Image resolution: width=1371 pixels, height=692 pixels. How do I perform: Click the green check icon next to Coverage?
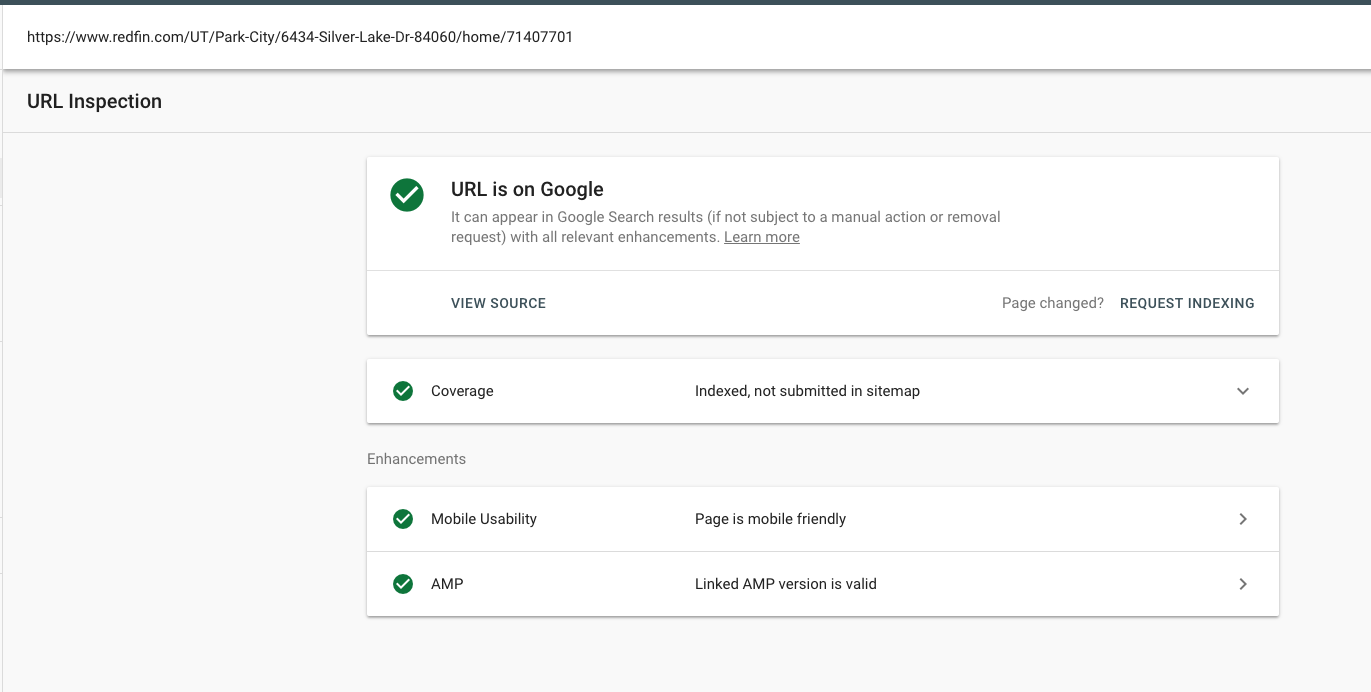[403, 391]
